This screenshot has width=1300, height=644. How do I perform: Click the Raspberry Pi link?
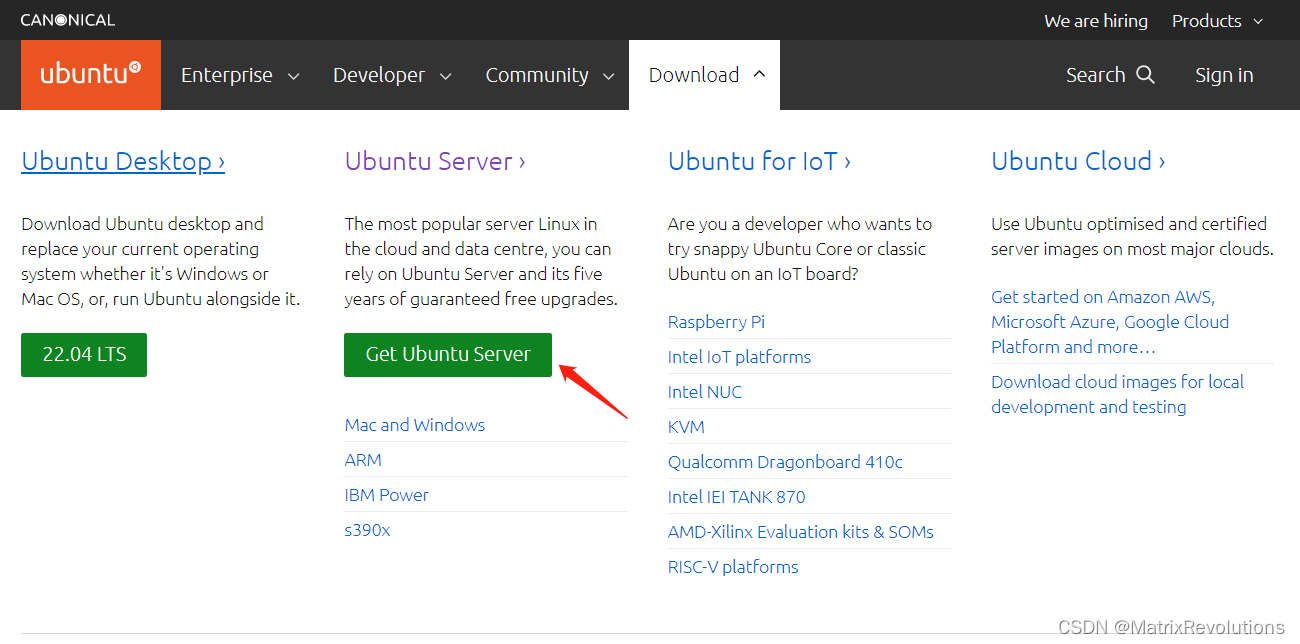point(716,321)
